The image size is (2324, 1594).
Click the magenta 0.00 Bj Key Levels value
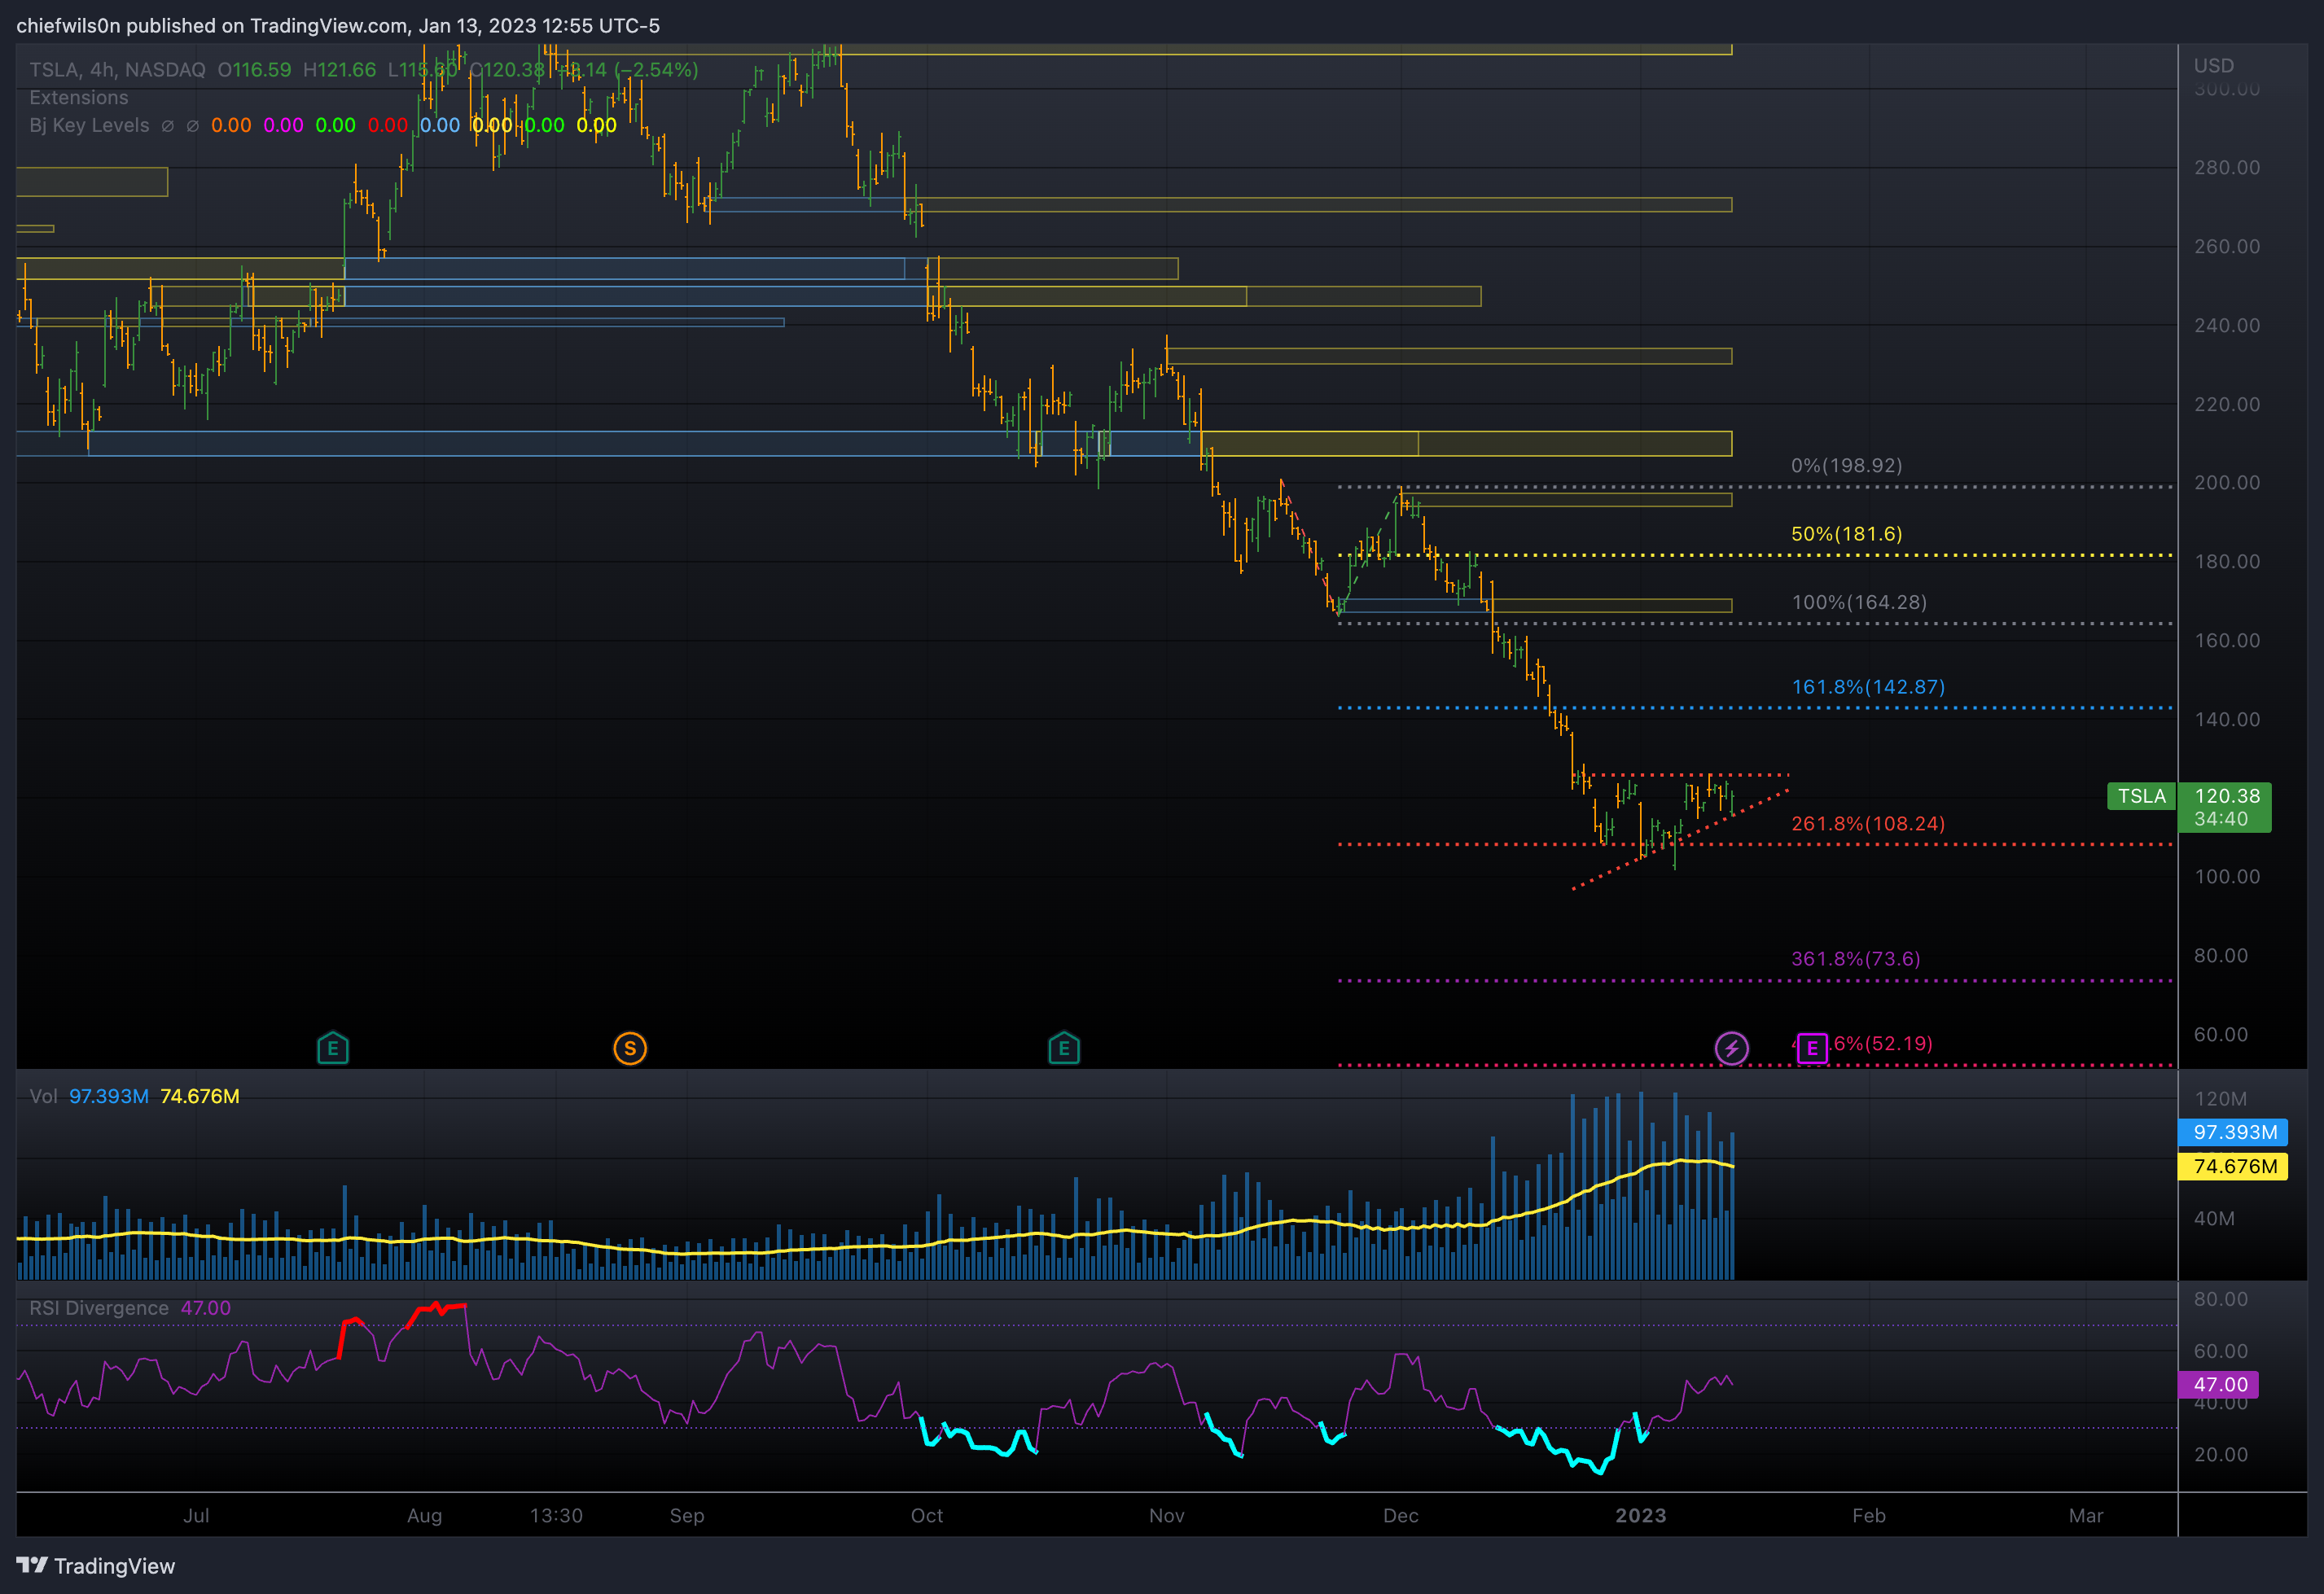(x=283, y=126)
